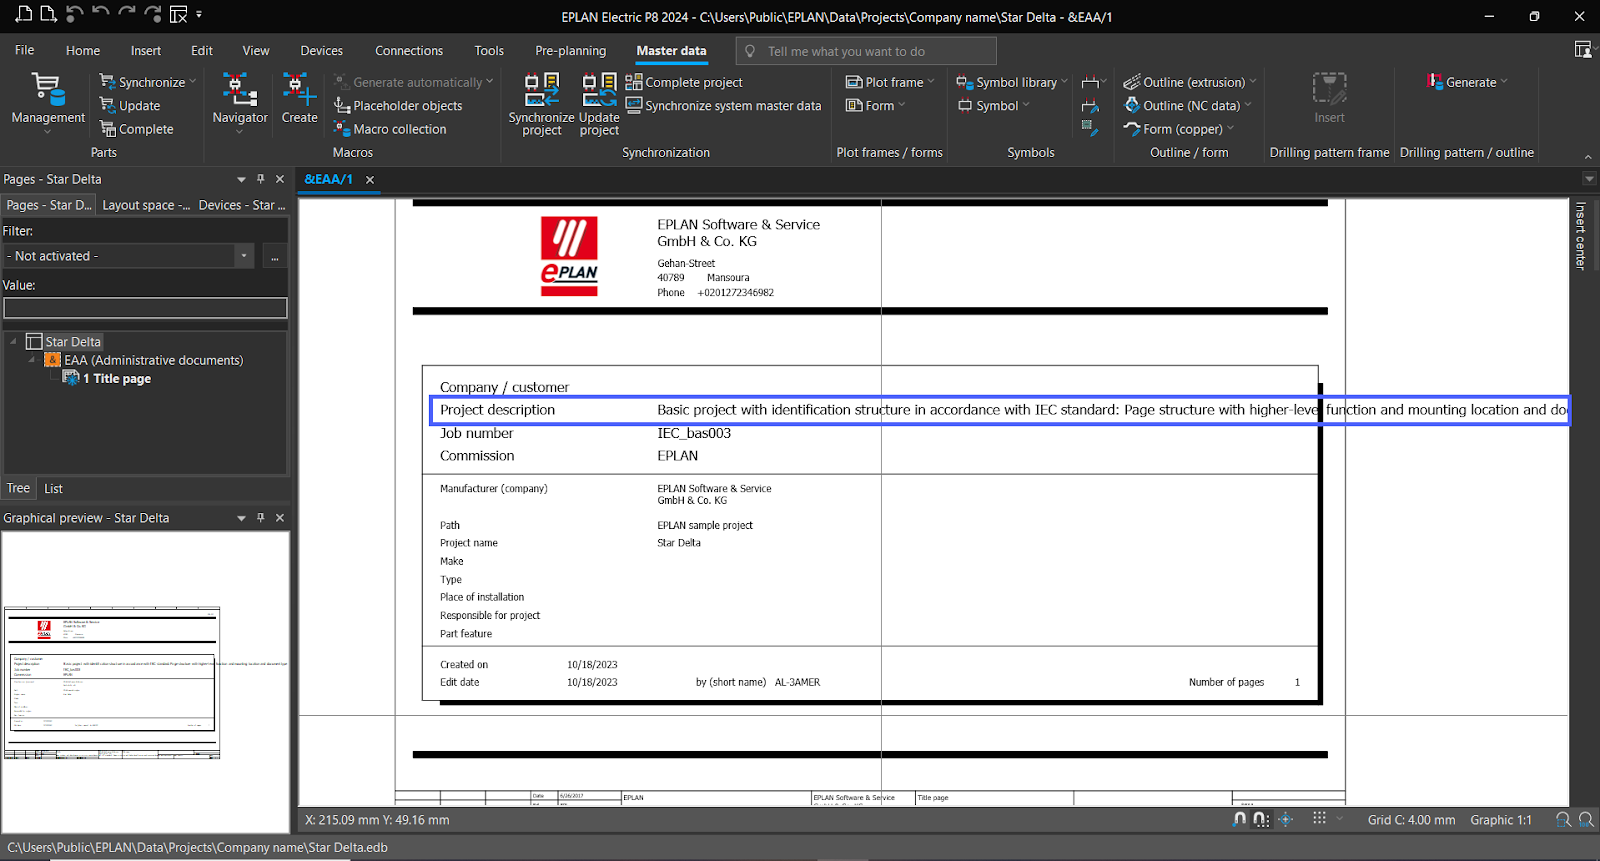Open quick access toolbar customize arrow

click(199, 15)
